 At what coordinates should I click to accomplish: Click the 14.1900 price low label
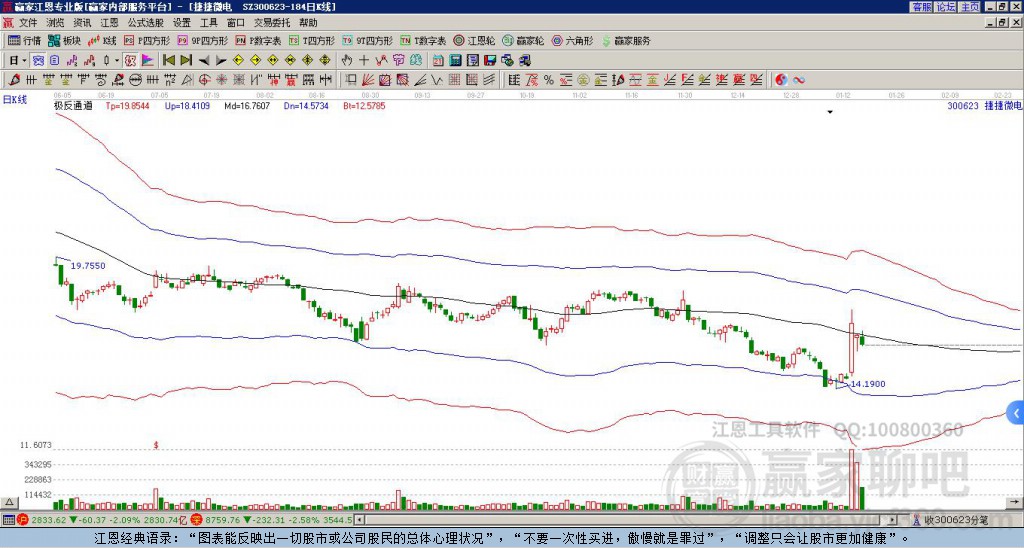[x=868, y=384]
